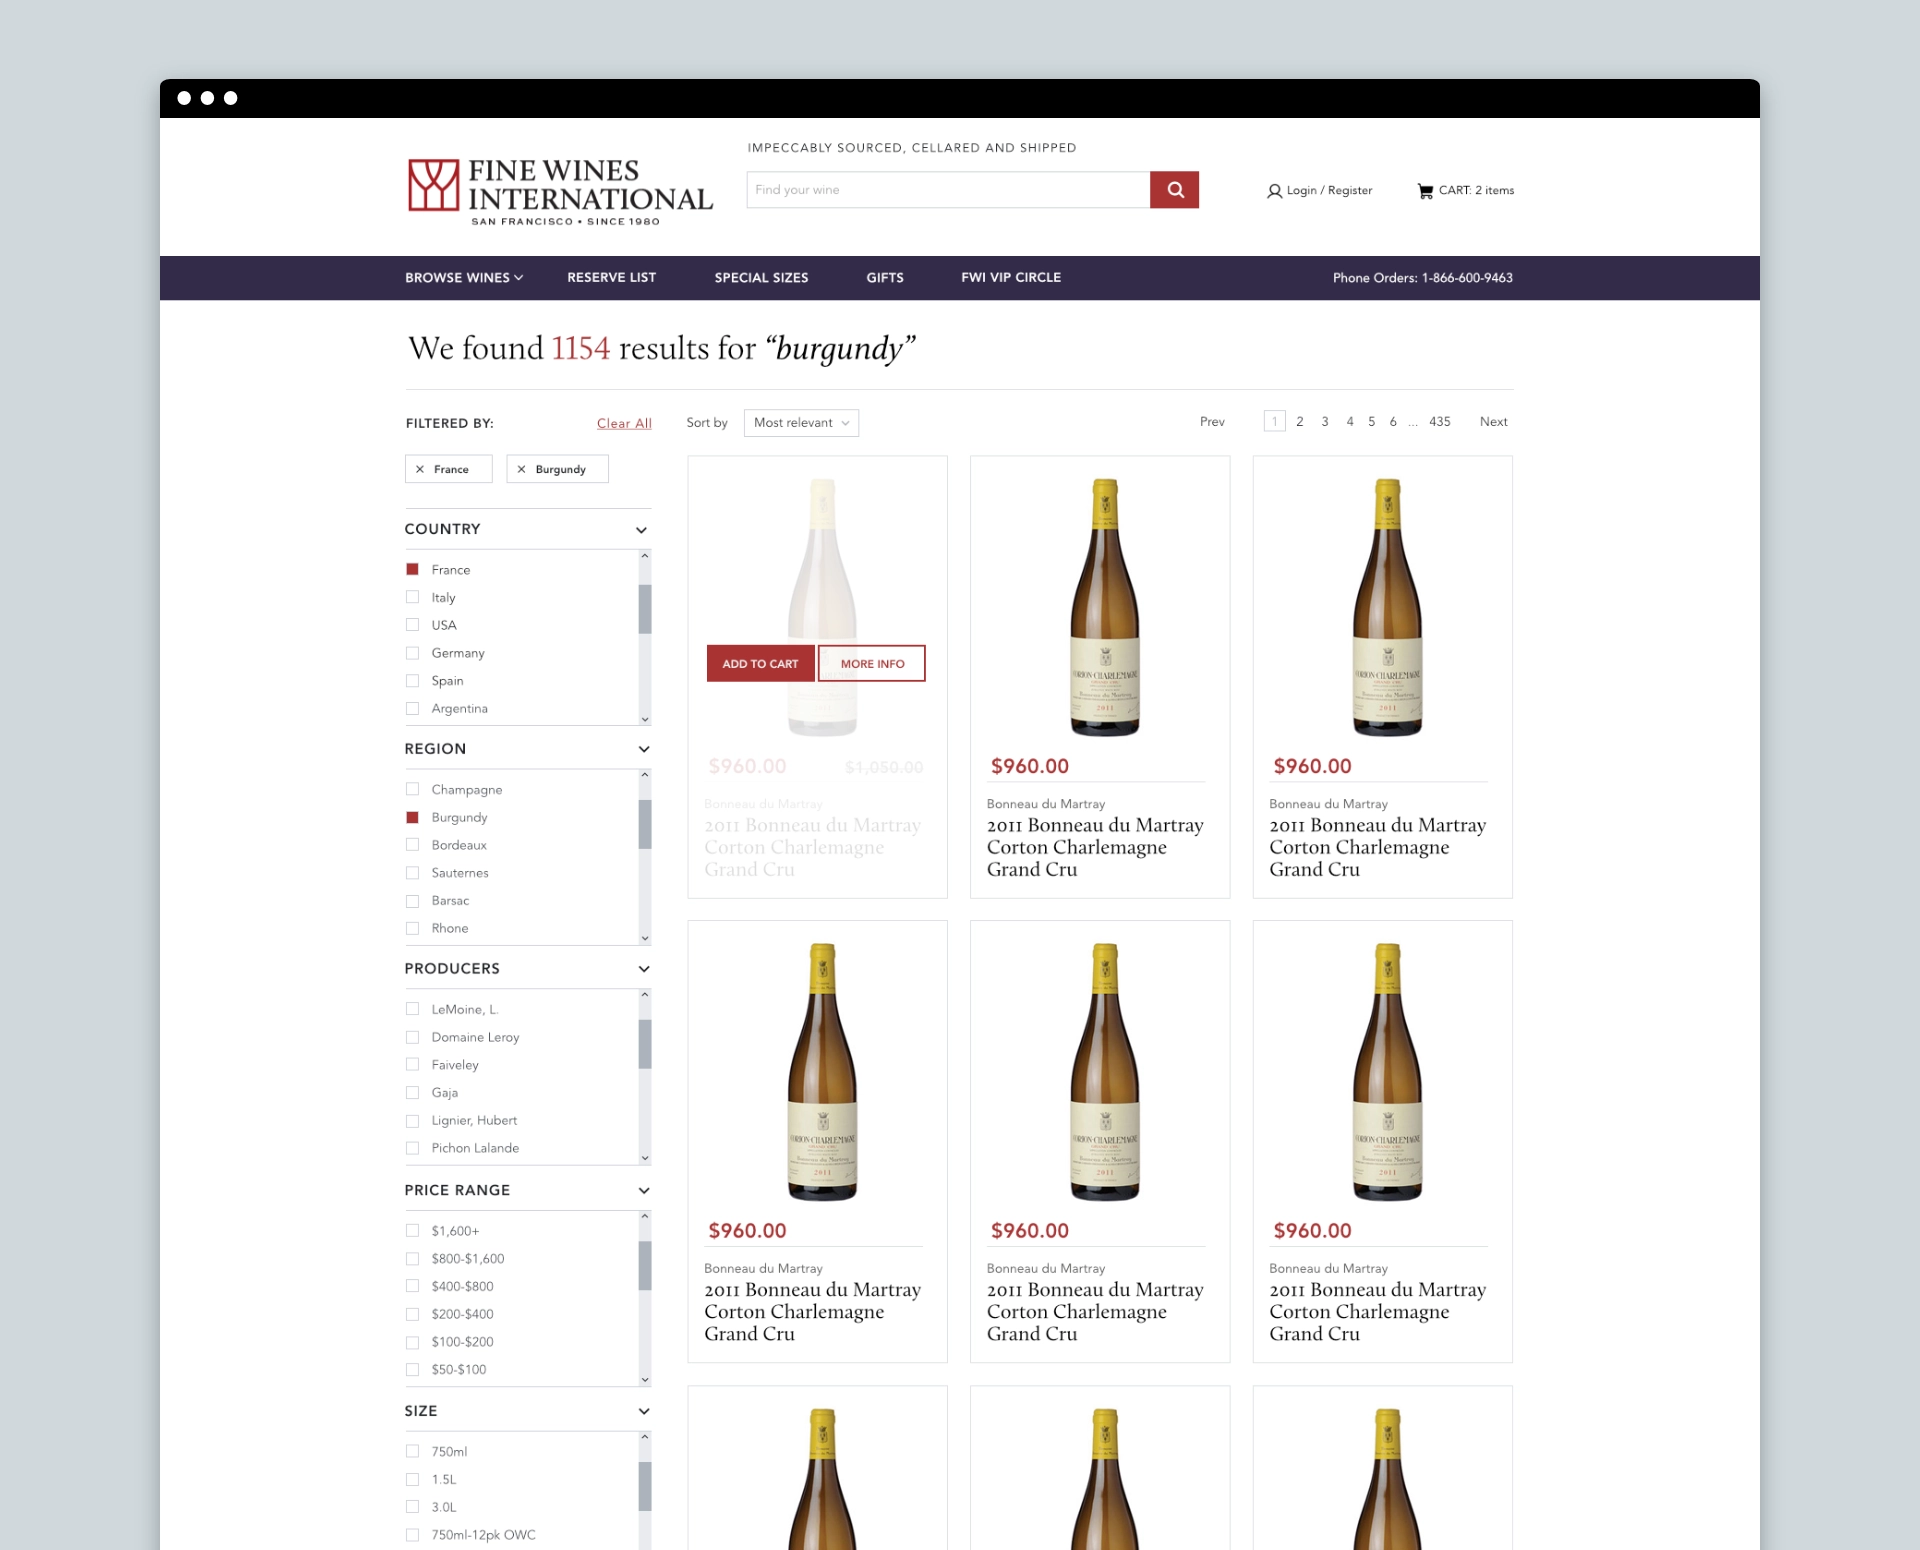
Task: Go to the Prev results page
Action: (x=1212, y=422)
